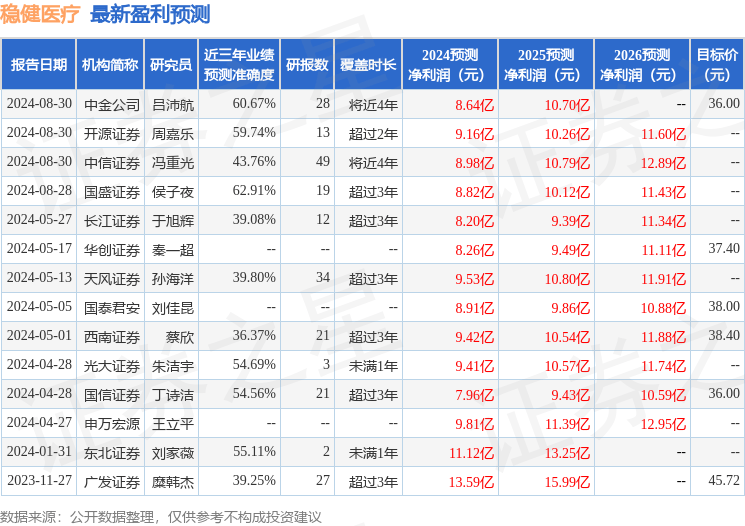Viewport: 745px width, 526px height.
Task: Click target price 38.00
Action: [x=724, y=306]
